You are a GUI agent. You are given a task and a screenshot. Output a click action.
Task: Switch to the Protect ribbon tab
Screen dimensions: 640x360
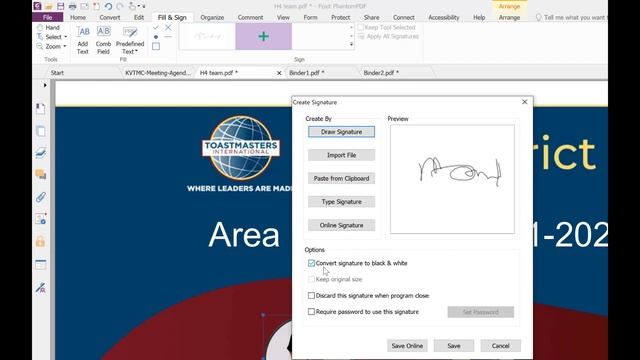(x=340, y=18)
